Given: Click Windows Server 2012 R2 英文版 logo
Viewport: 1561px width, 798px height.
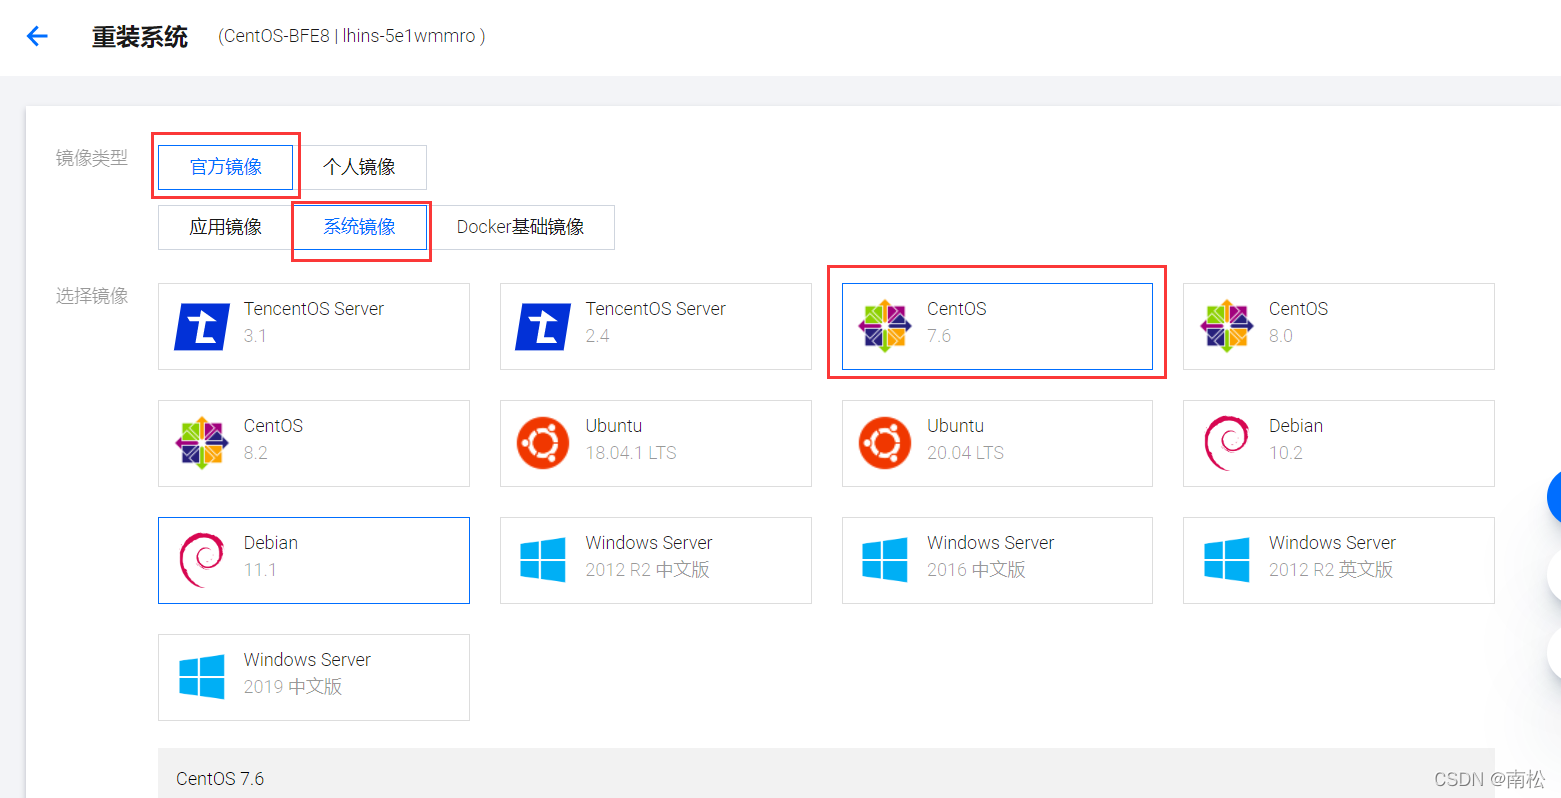Looking at the screenshot, I should (x=1227, y=560).
